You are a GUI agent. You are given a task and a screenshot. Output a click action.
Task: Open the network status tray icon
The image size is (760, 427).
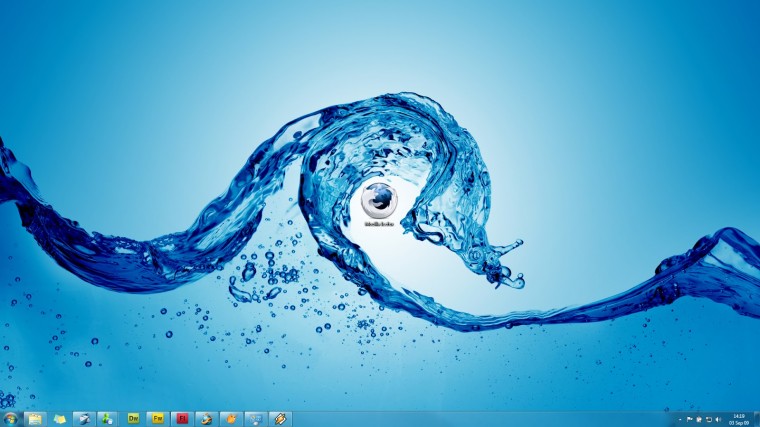click(709, 420)
